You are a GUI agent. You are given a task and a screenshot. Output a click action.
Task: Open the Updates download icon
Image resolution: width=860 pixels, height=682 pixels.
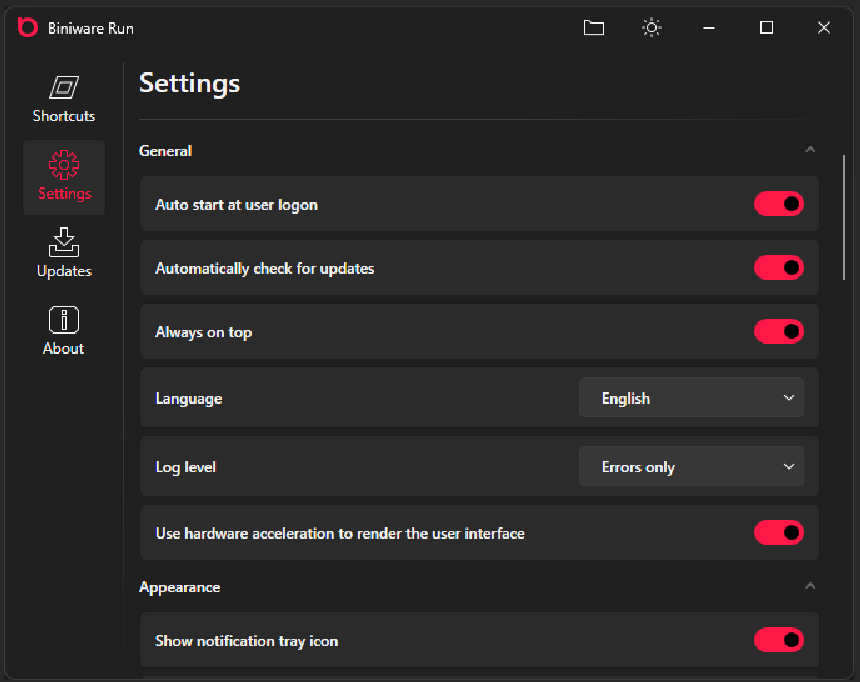pos(64,242)
